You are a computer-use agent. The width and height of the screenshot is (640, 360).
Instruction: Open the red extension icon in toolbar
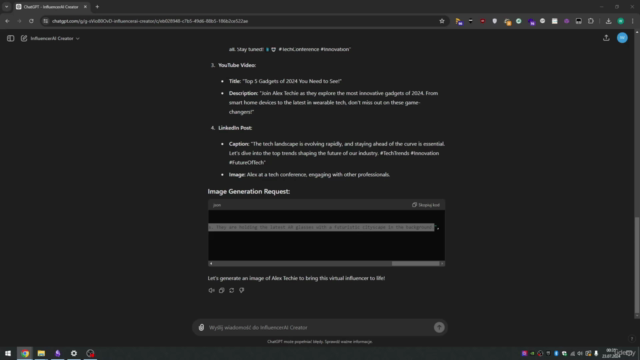click(x=482, y=21)
